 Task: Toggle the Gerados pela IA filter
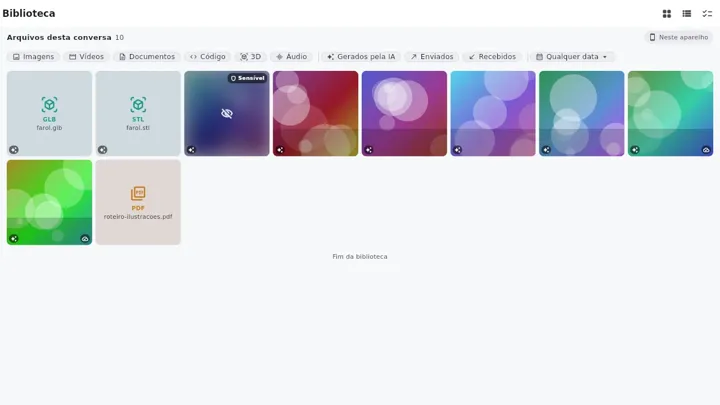pos(361,56)
